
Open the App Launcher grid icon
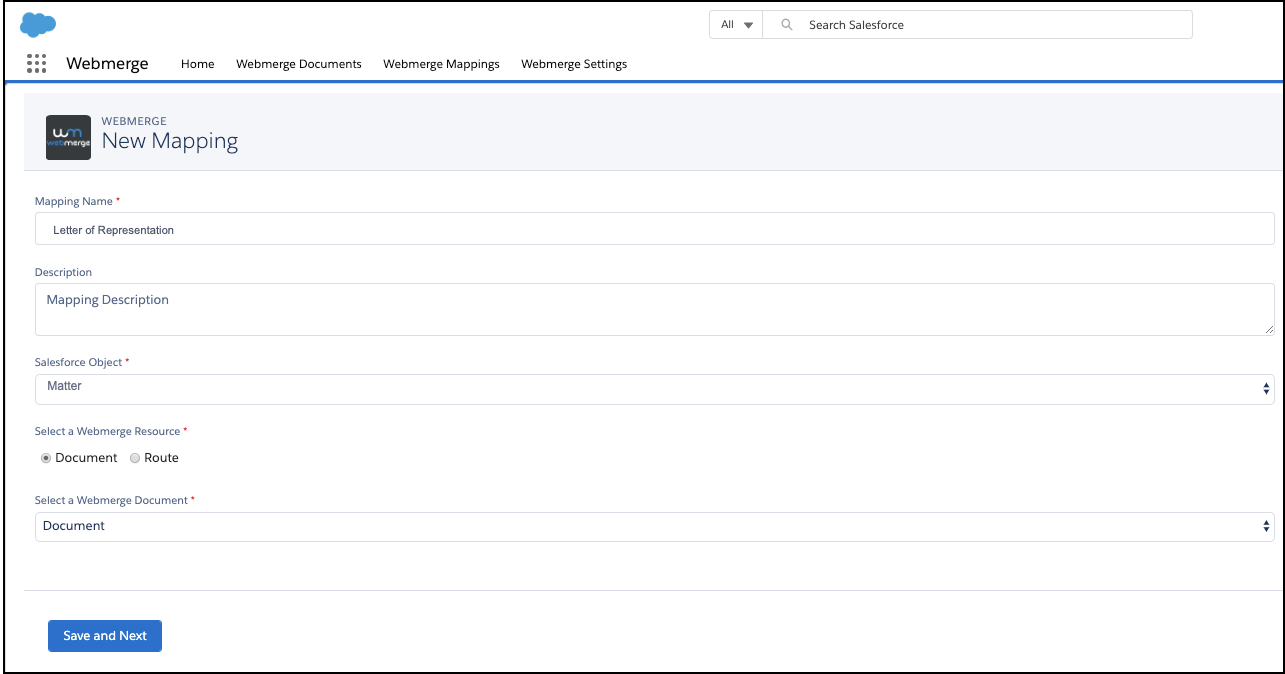pos(37,64)
